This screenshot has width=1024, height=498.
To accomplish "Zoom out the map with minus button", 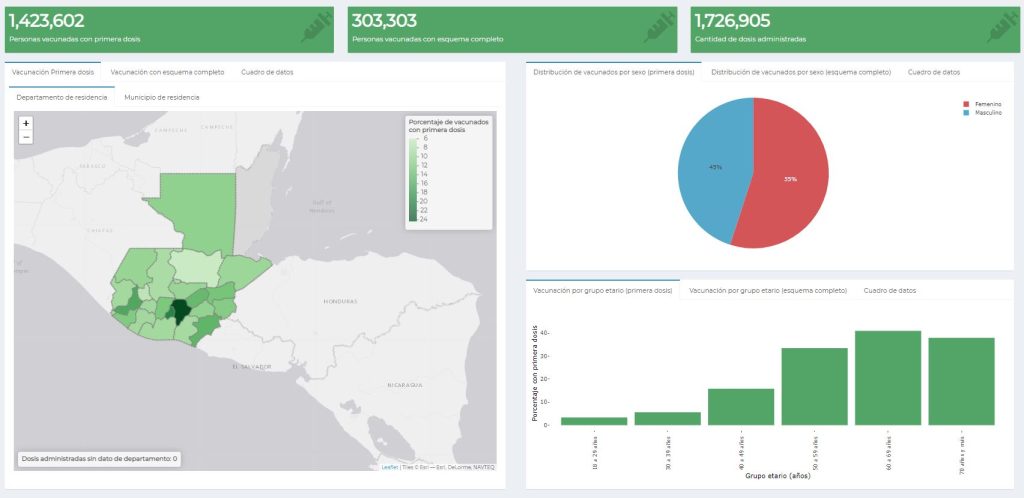I will coord(26,137).
